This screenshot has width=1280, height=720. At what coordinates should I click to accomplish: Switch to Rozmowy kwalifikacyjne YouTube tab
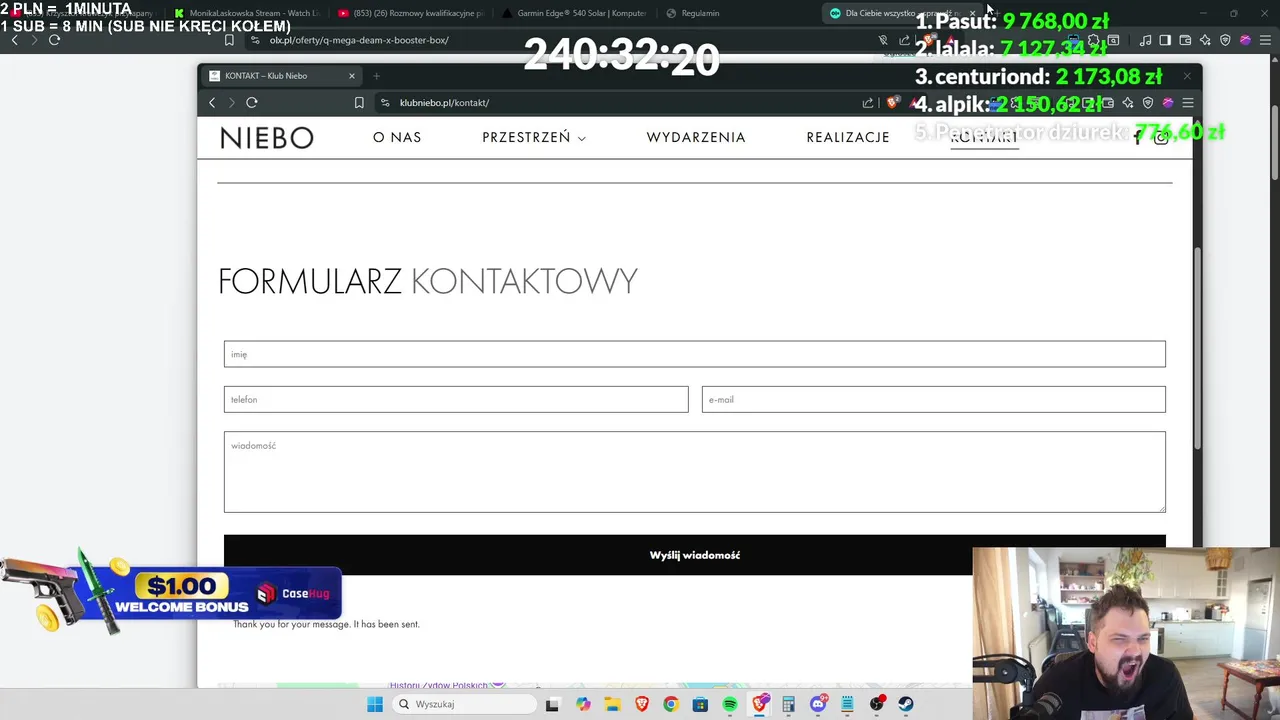pyautogui.click(x=410, y=13)
